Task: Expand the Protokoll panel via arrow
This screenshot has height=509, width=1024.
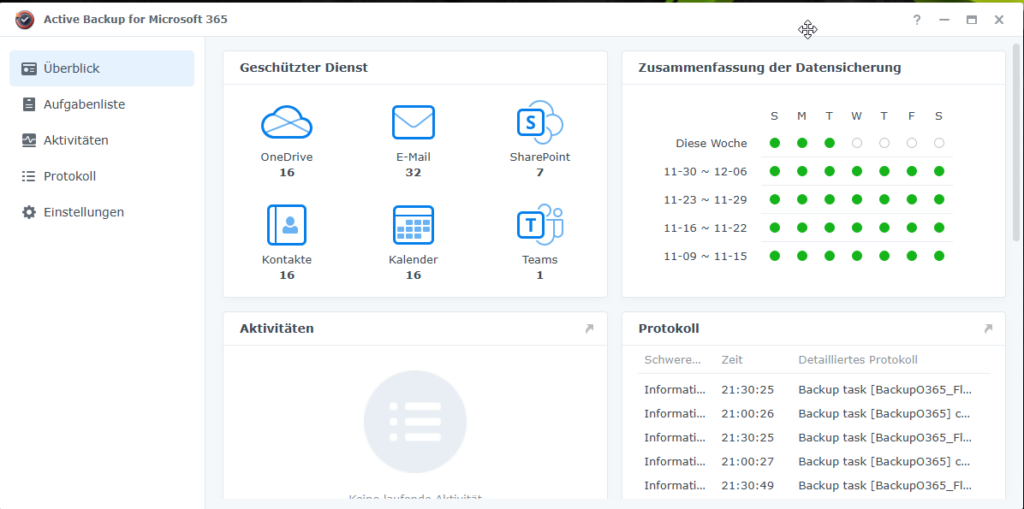Action: coord(988,328)
